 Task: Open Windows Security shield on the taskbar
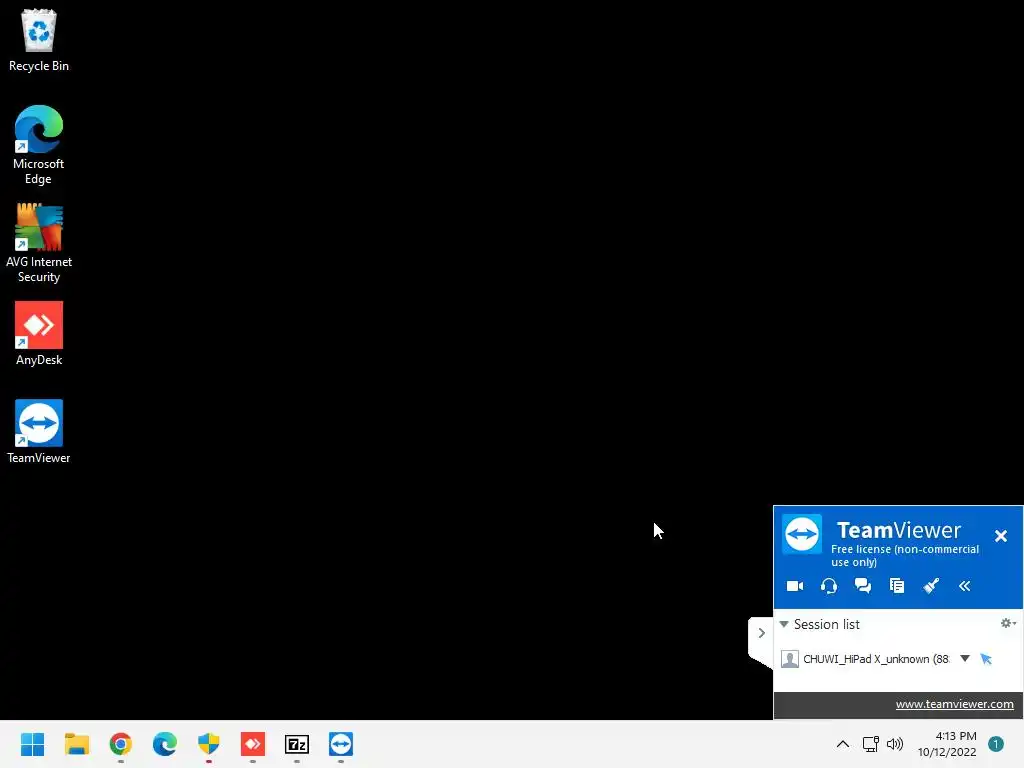[209, 744]
